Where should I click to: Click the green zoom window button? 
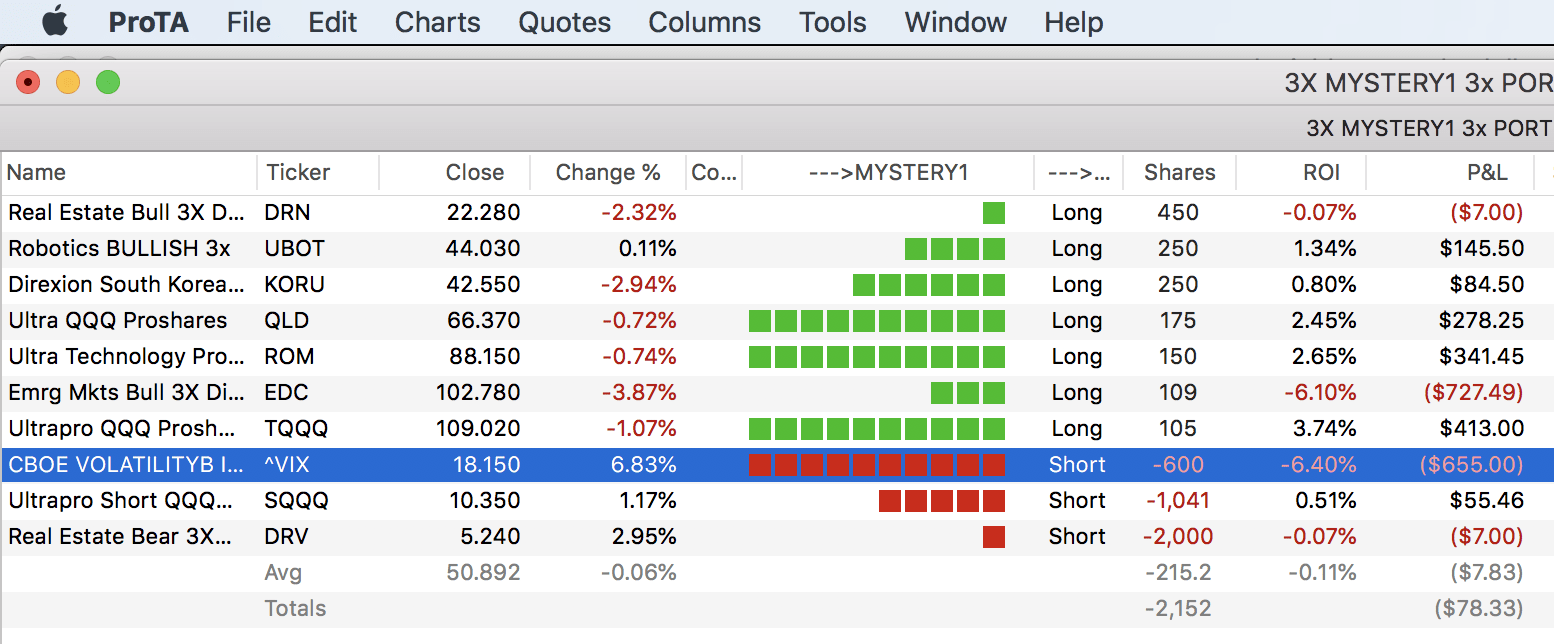[x=107, y=82]
